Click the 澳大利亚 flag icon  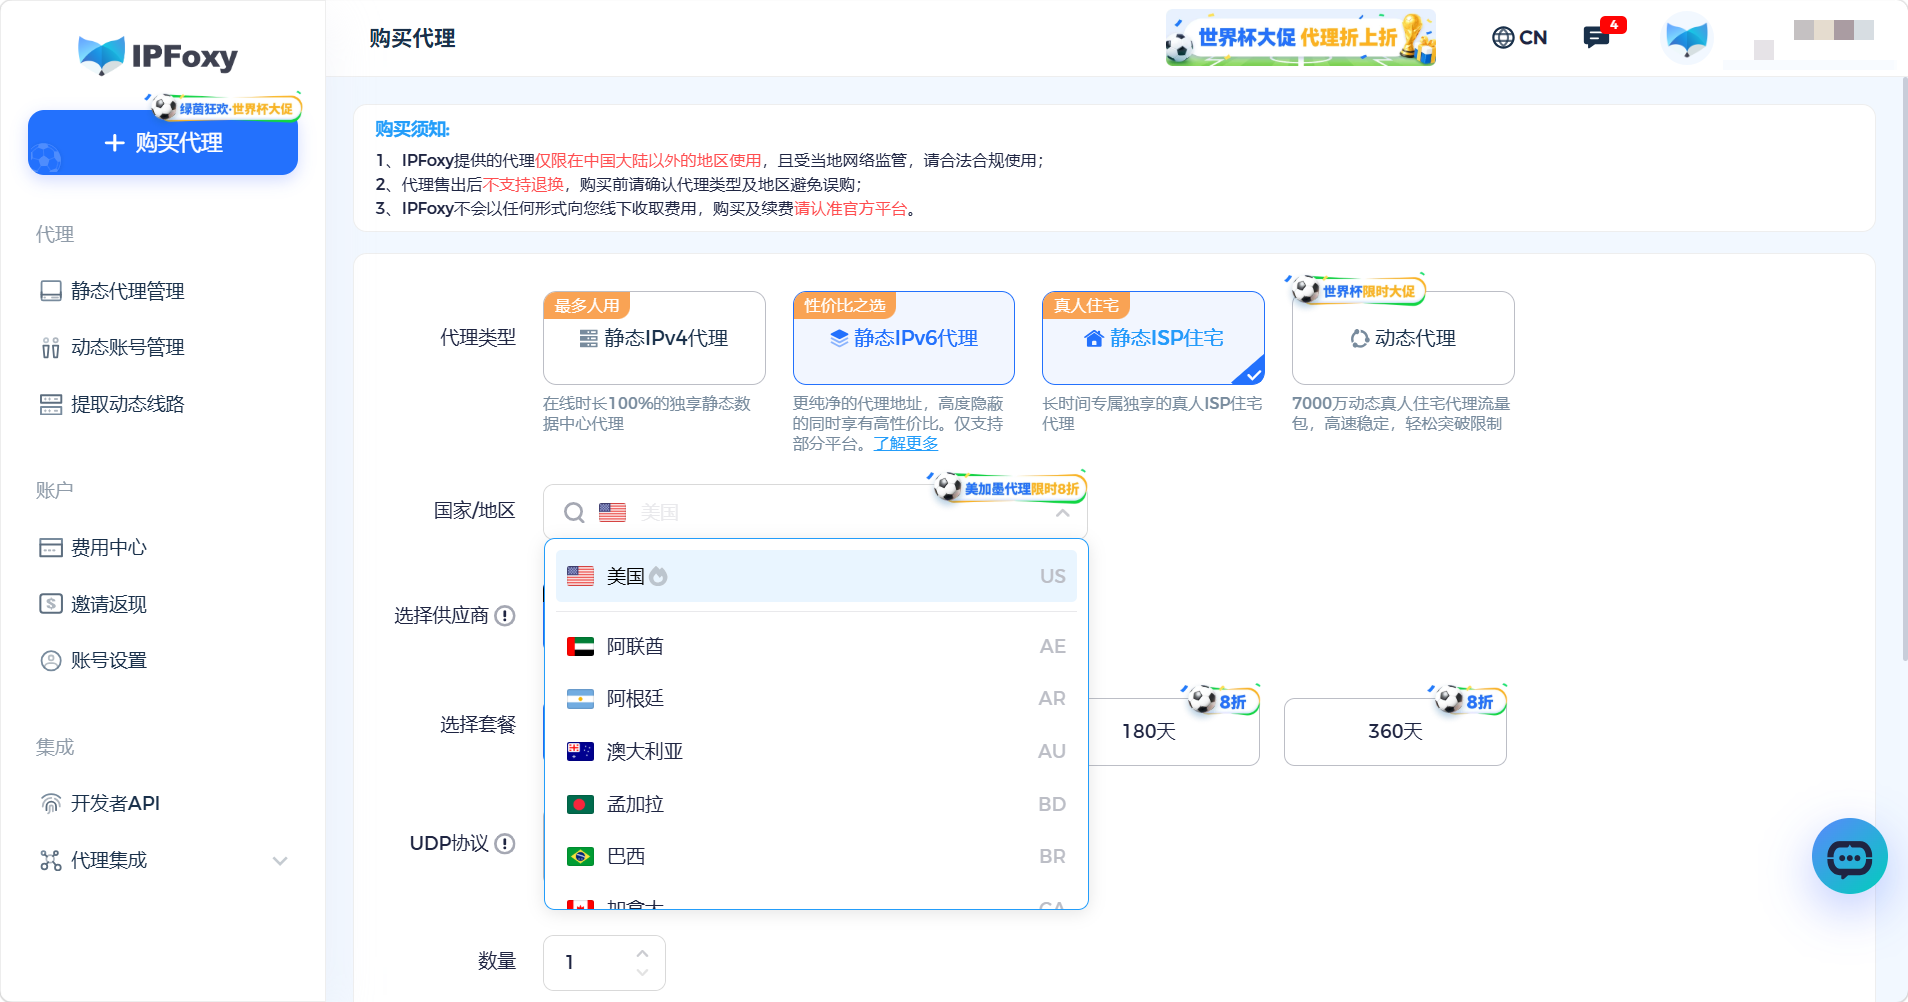point(580,751)
